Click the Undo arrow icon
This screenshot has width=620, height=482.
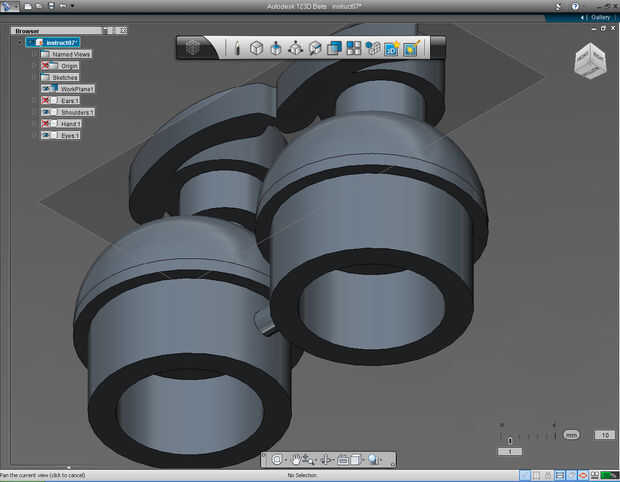coord(63,6)
